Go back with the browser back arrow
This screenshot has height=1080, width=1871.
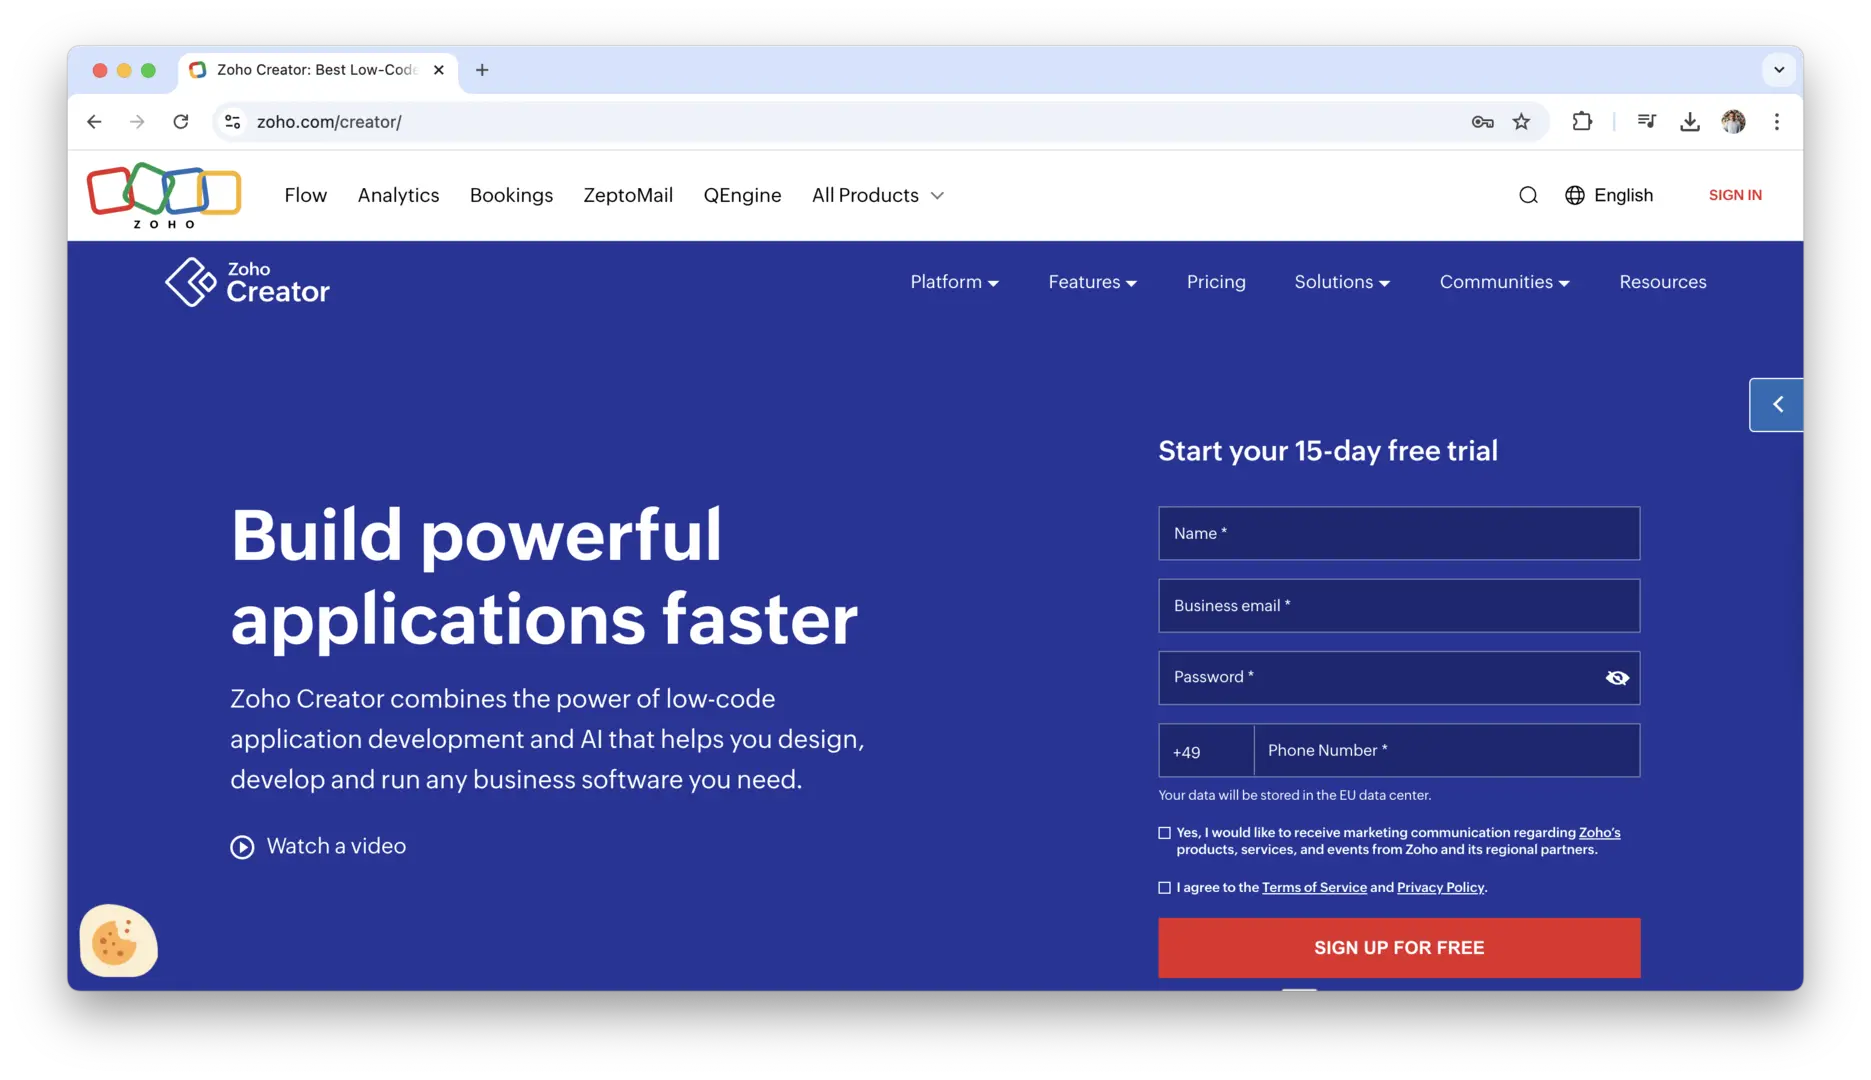click(94, 122)
